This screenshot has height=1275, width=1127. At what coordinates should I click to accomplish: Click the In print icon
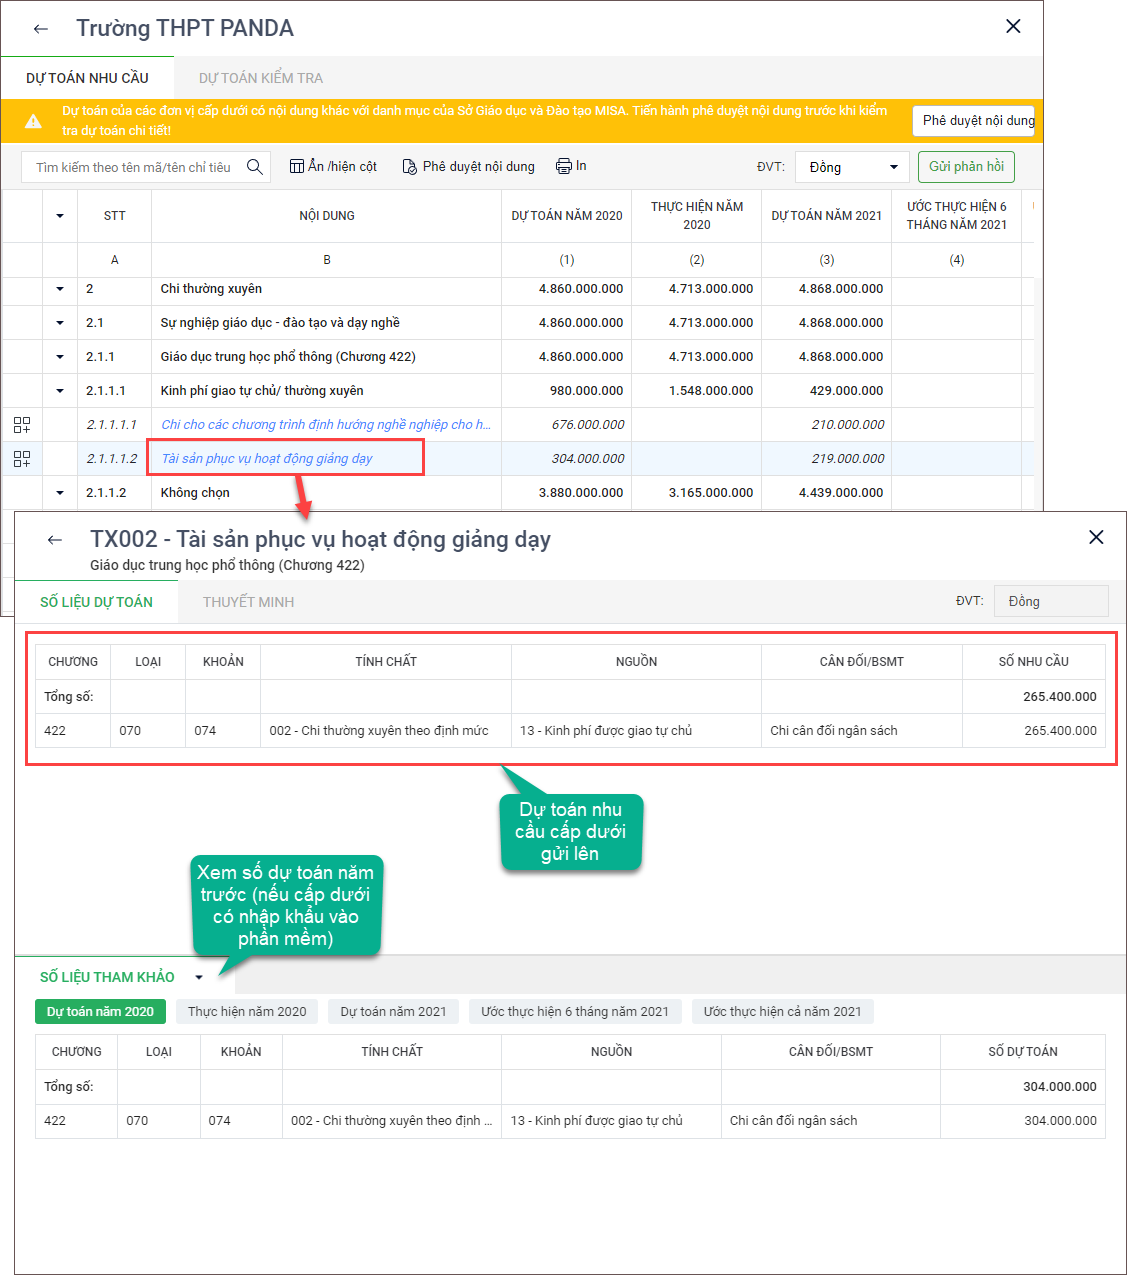571,166
